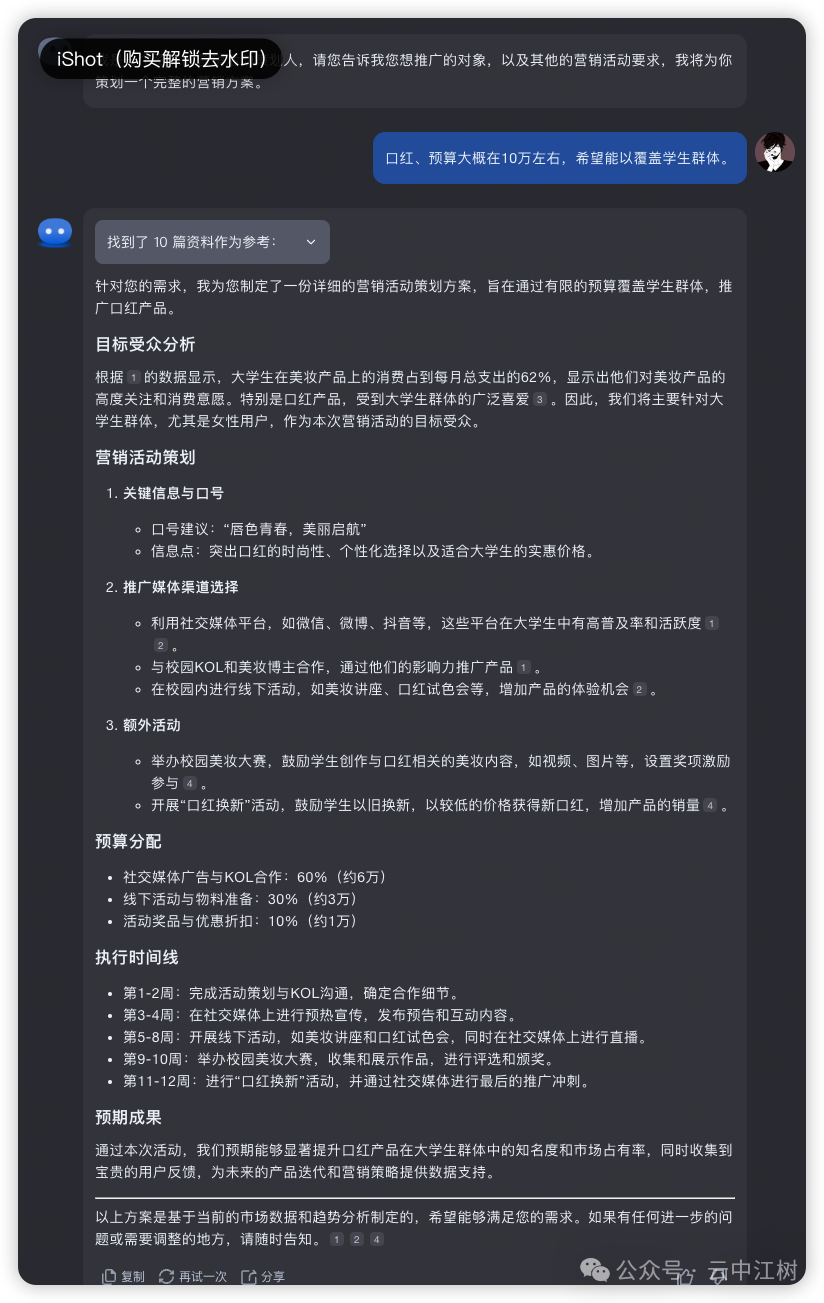Viewport: 824px width, 1303px height.
Task: Click the iShot watermark purchase banner
Action: [162, 58]
